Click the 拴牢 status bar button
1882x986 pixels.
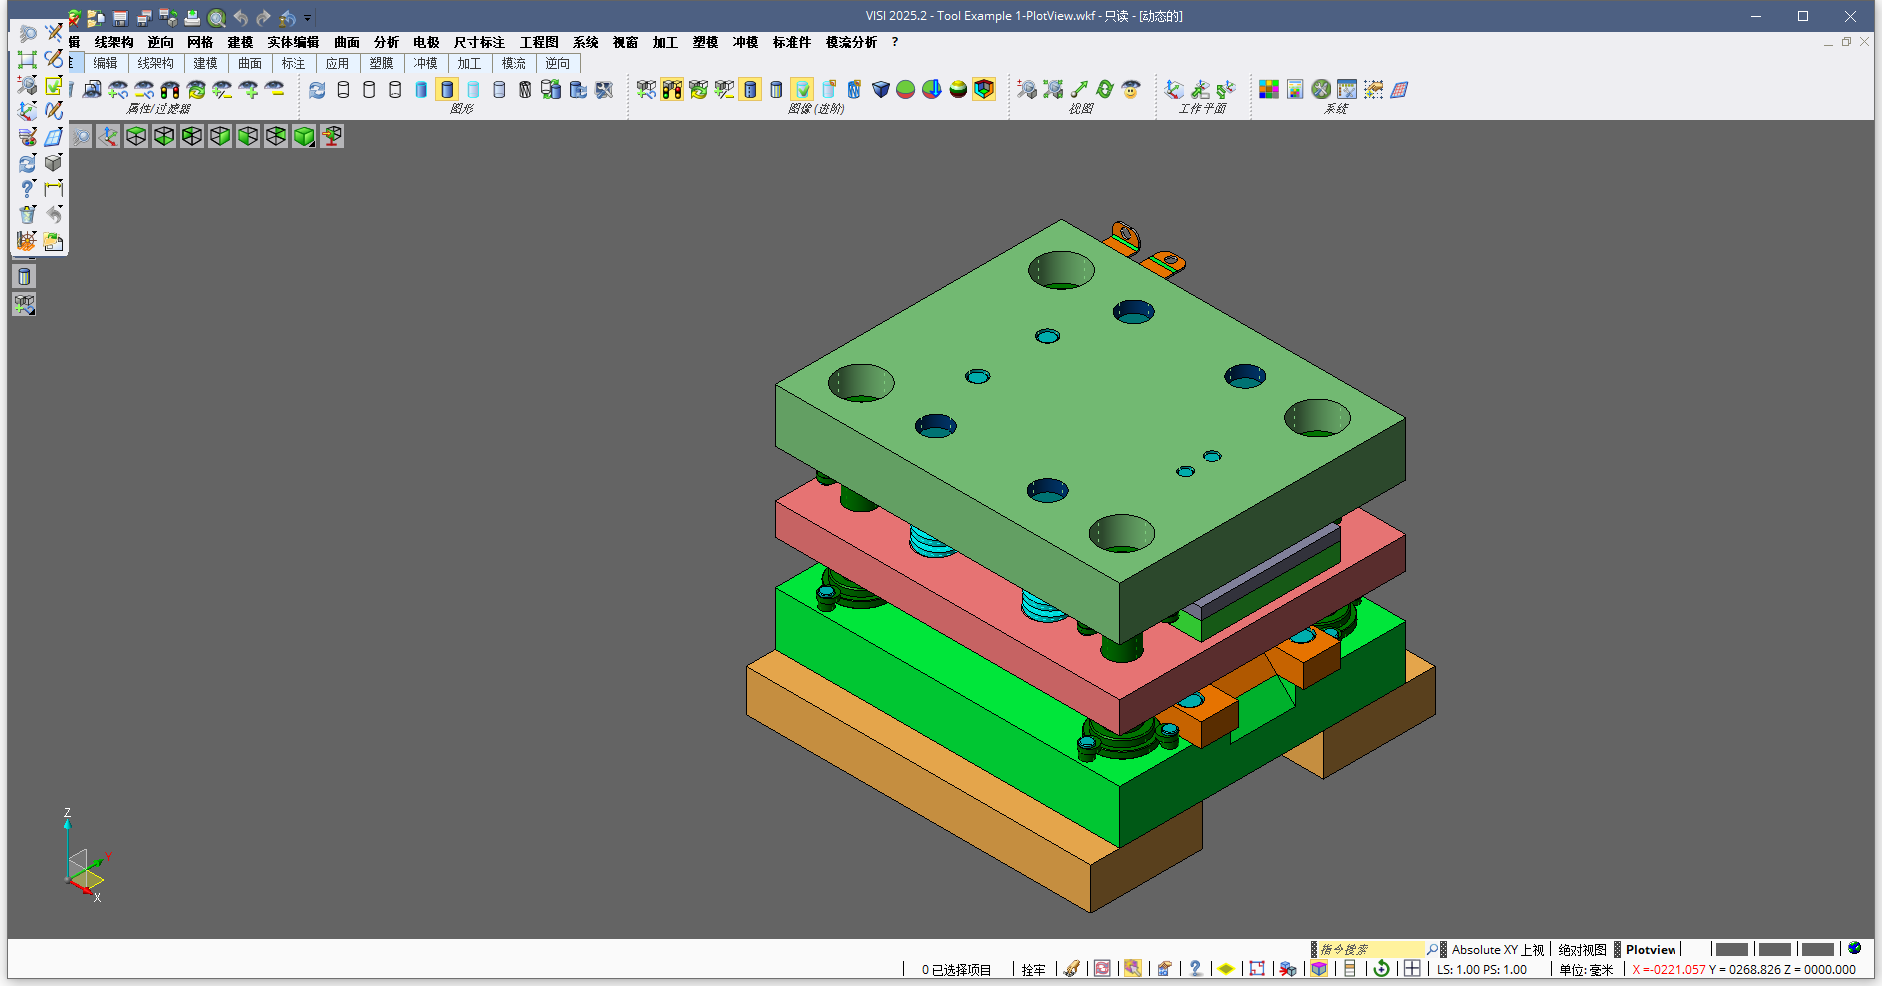click(x=1033, y=970)
